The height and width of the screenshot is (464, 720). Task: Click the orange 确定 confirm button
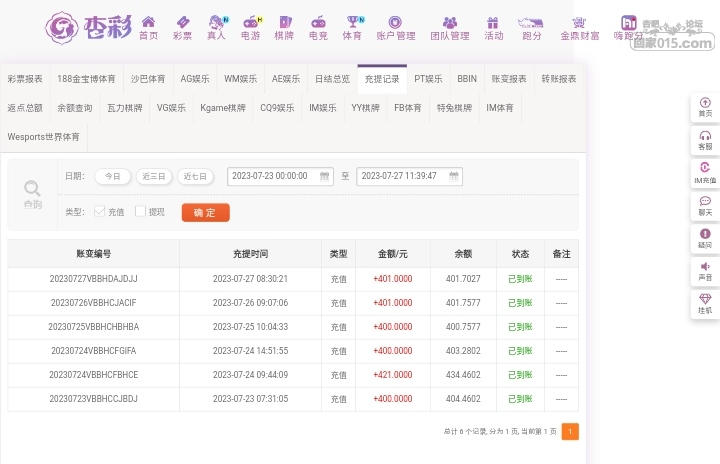coord(206,212)
